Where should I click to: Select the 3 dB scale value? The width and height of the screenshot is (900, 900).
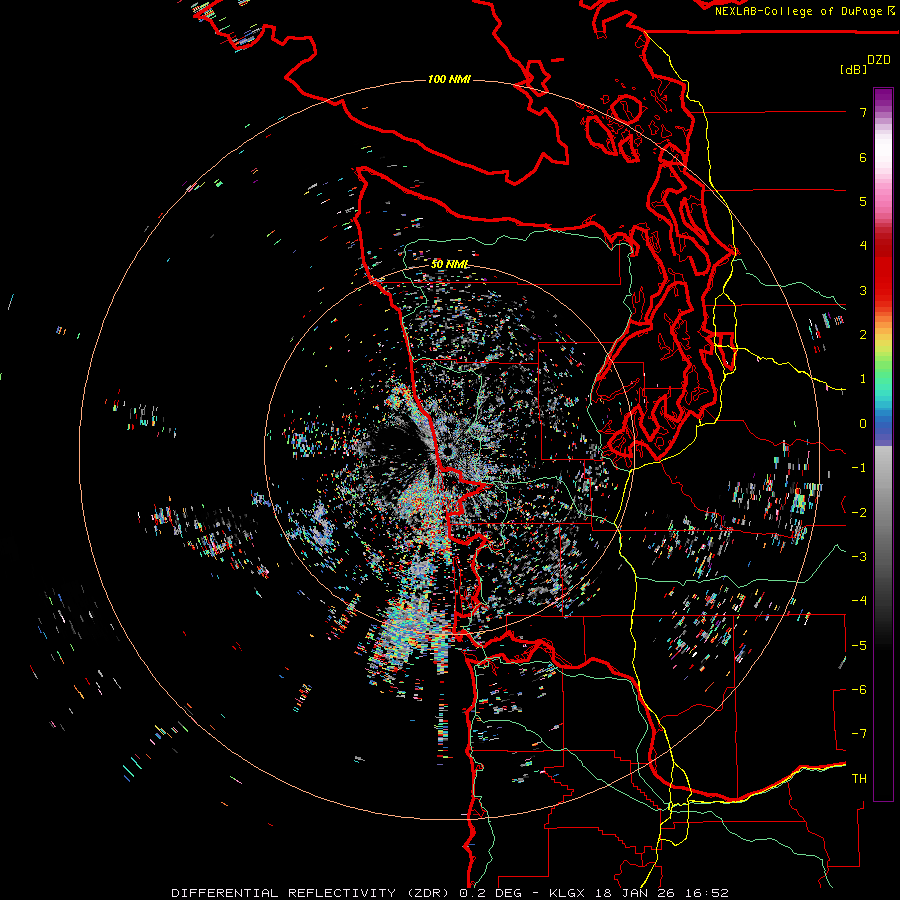pyautogui.click(x=863, y=290)
